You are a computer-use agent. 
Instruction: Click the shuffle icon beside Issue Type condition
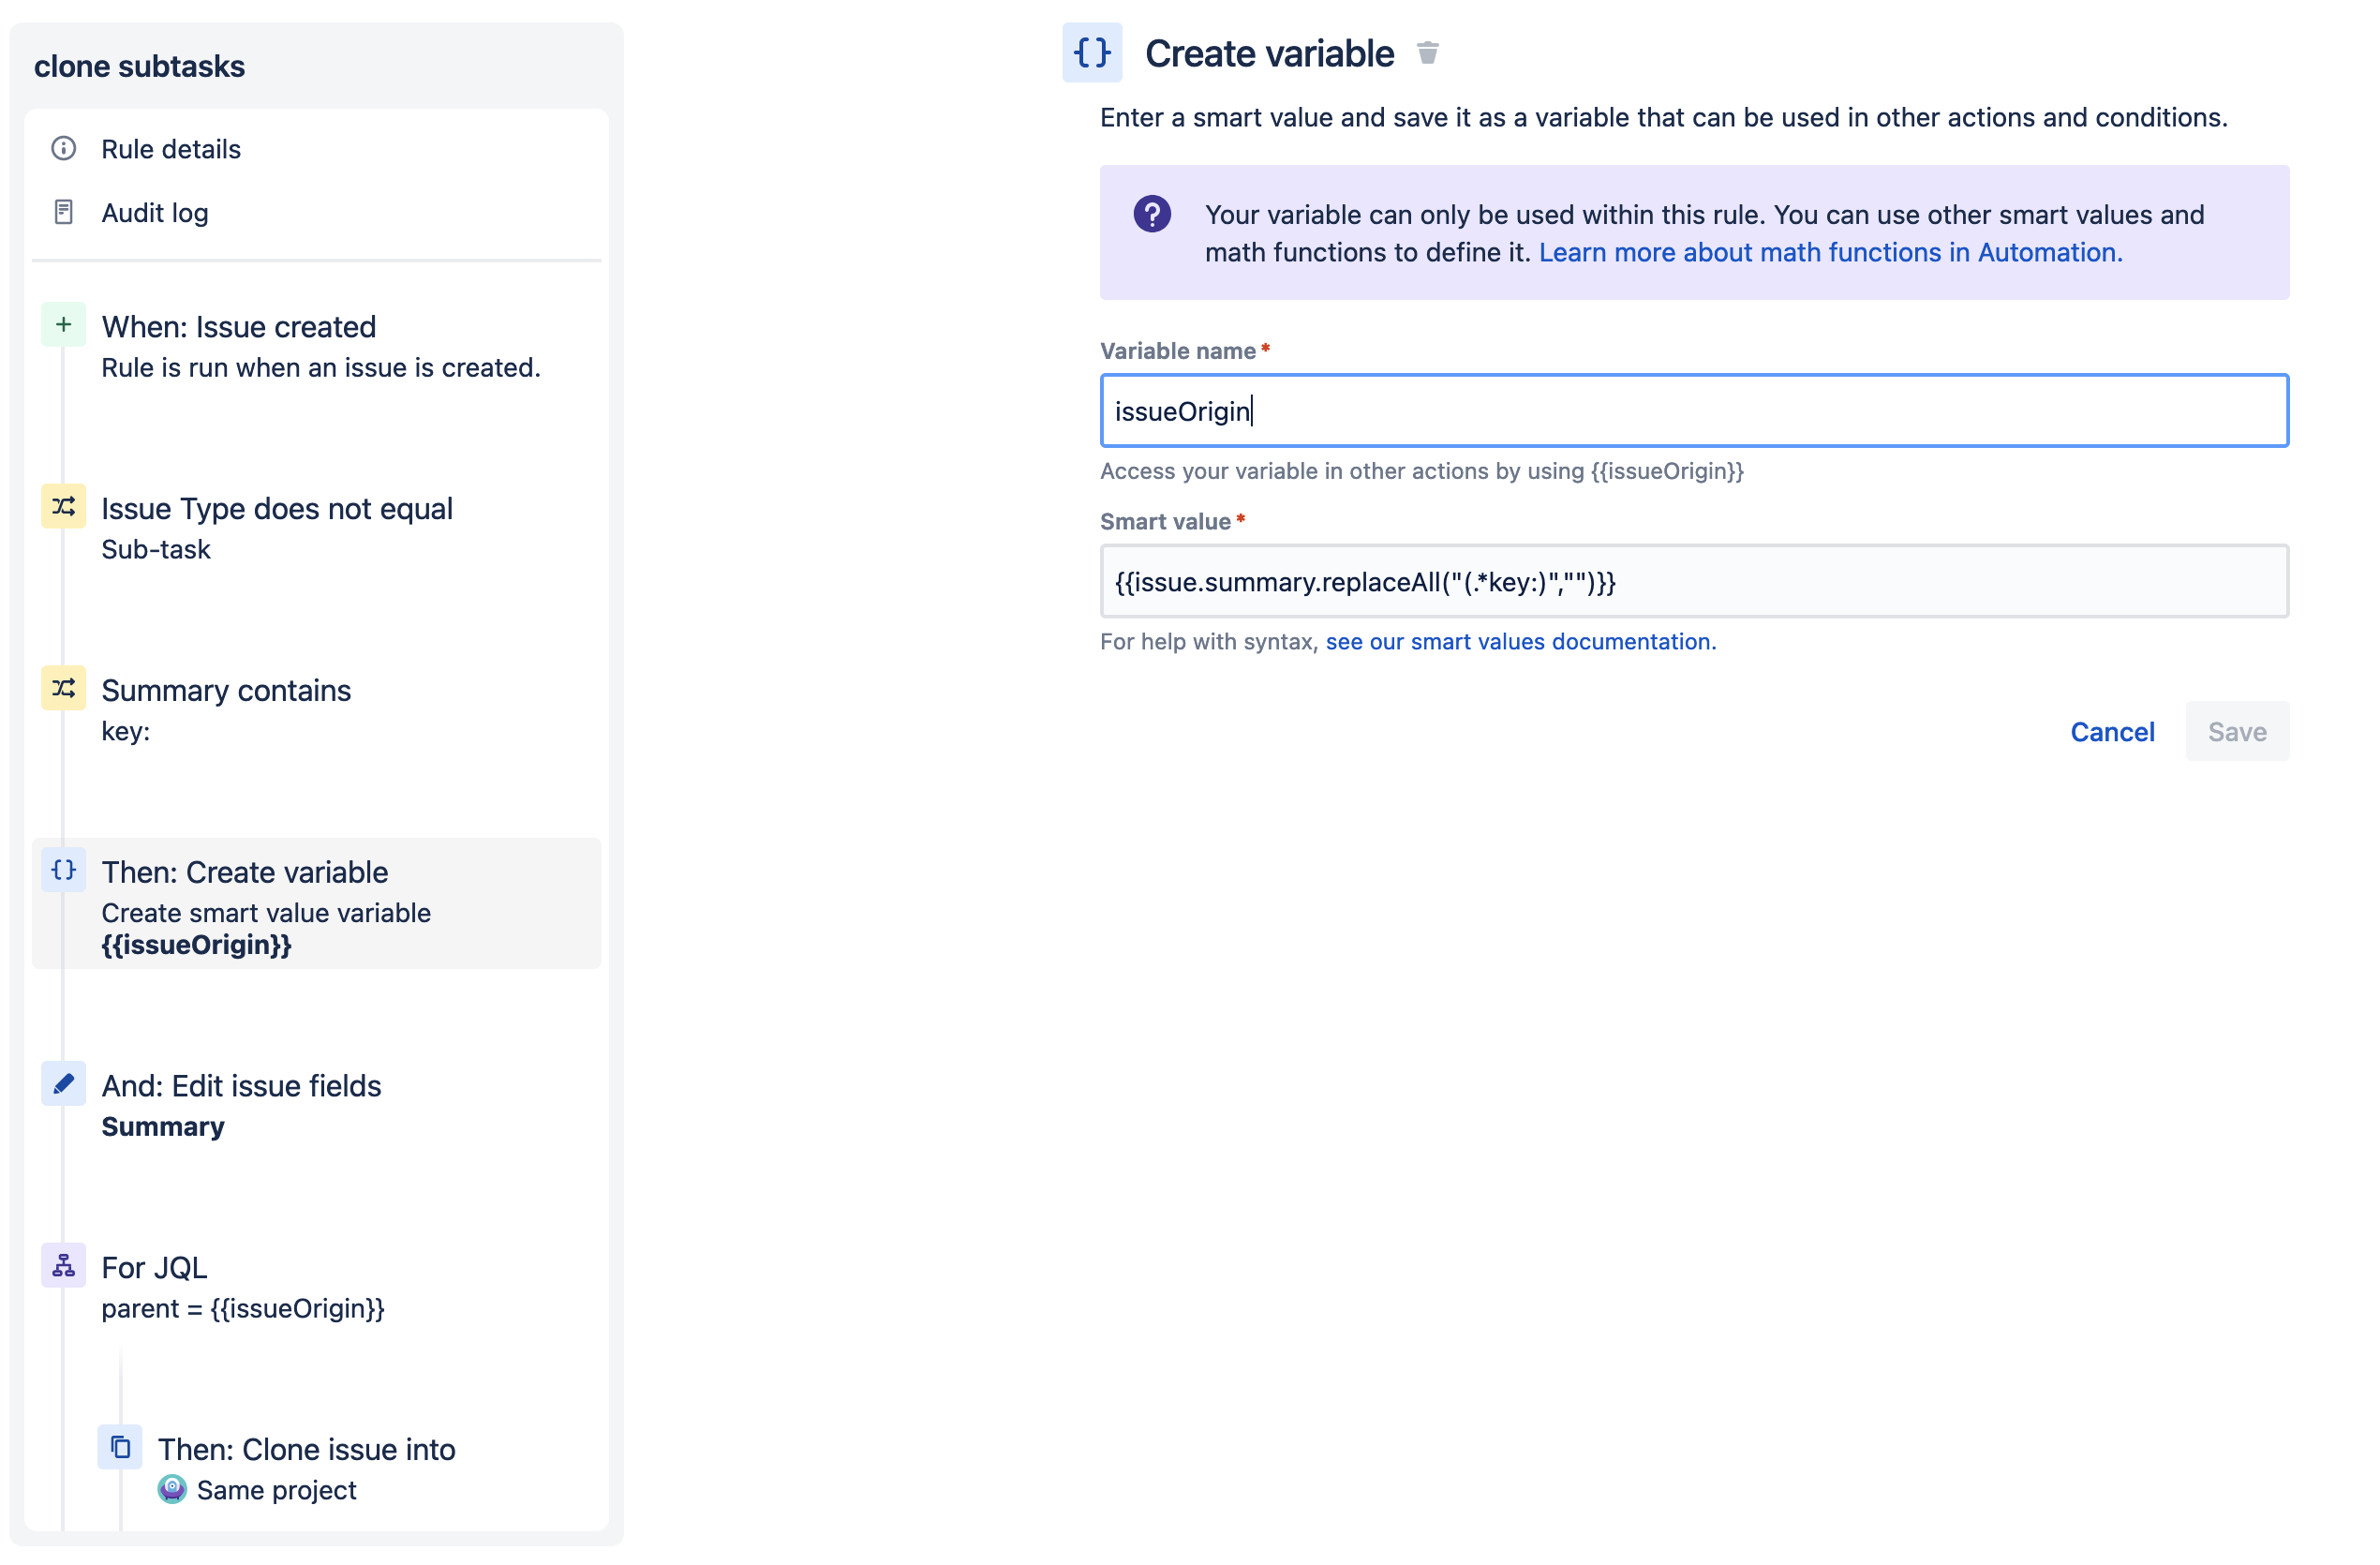[63, 507]
